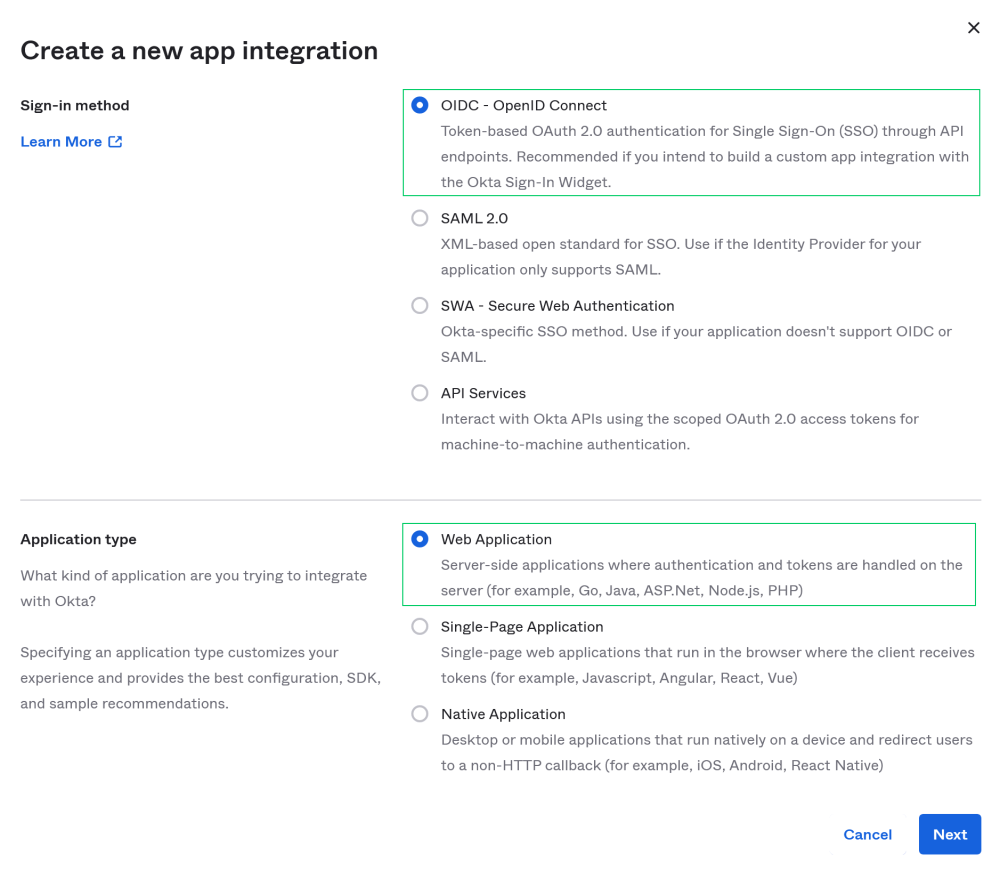Click the Native Application description text
Screen dimensions: 1000x871
(707, 752)
